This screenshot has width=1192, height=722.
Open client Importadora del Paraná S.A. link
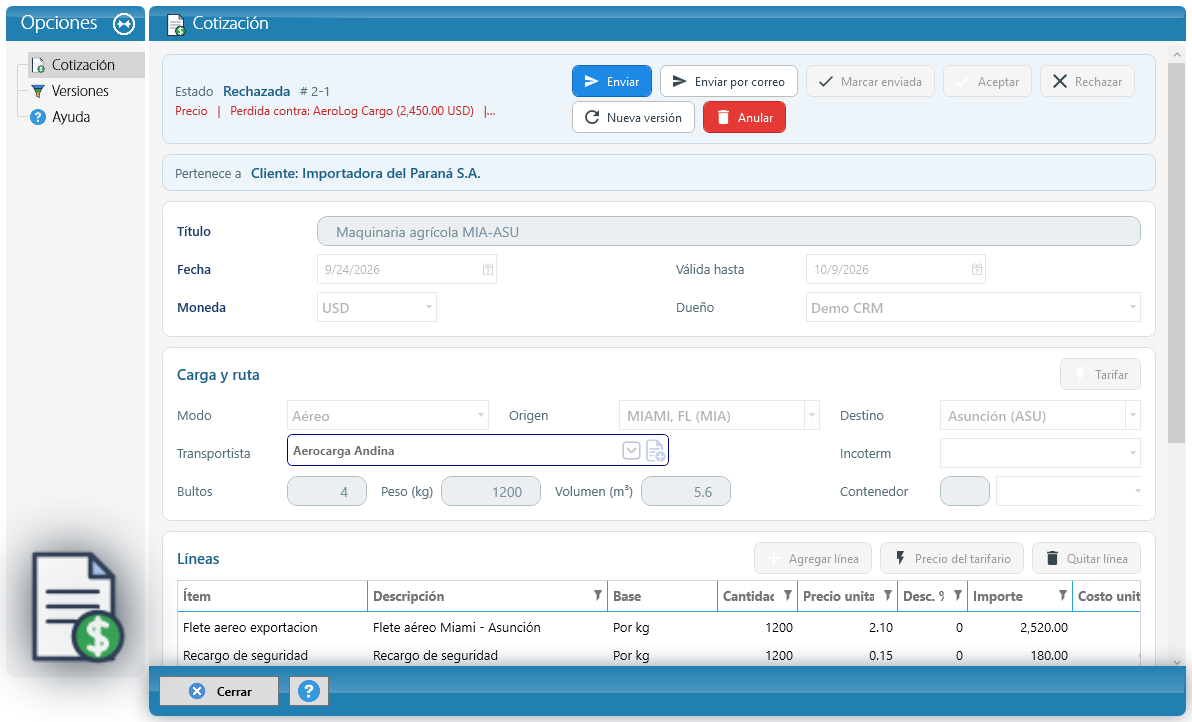click(366, 174)
